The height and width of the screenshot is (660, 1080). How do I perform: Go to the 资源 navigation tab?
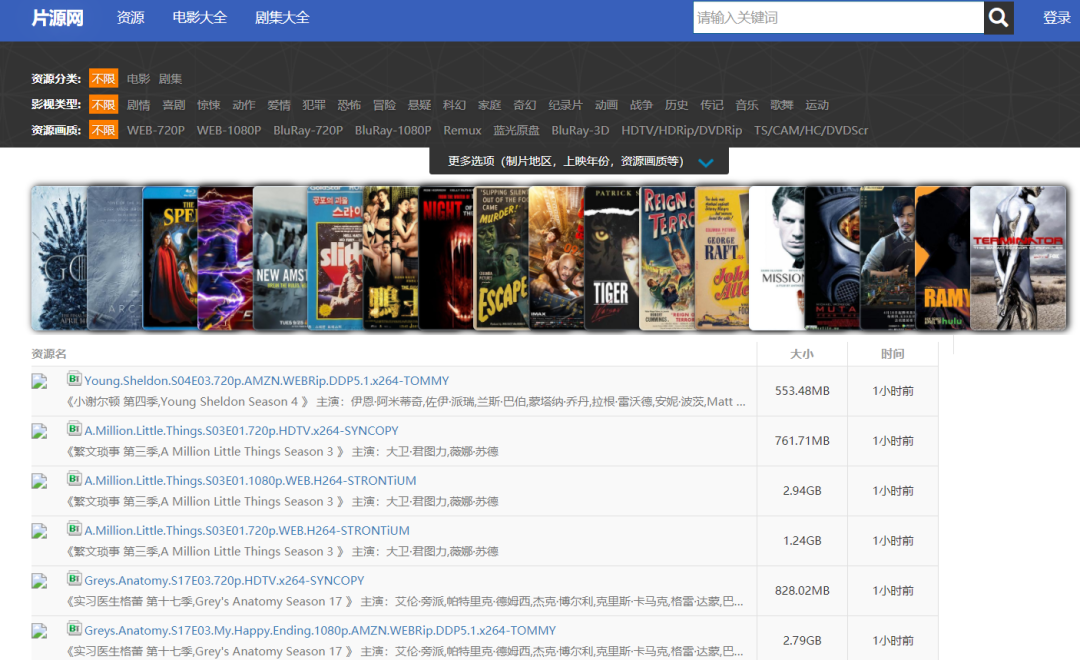tap(131, 18)
